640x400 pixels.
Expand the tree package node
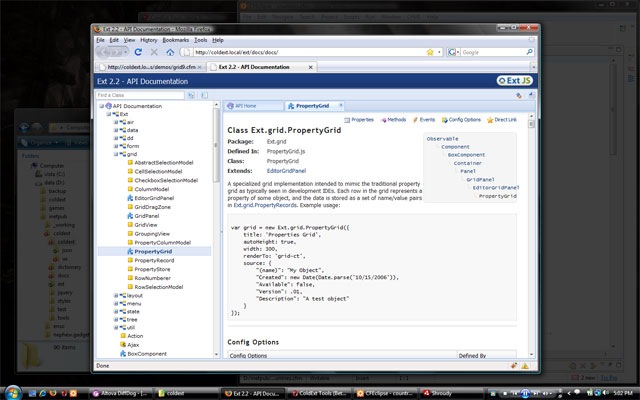(x=116, y=319)
